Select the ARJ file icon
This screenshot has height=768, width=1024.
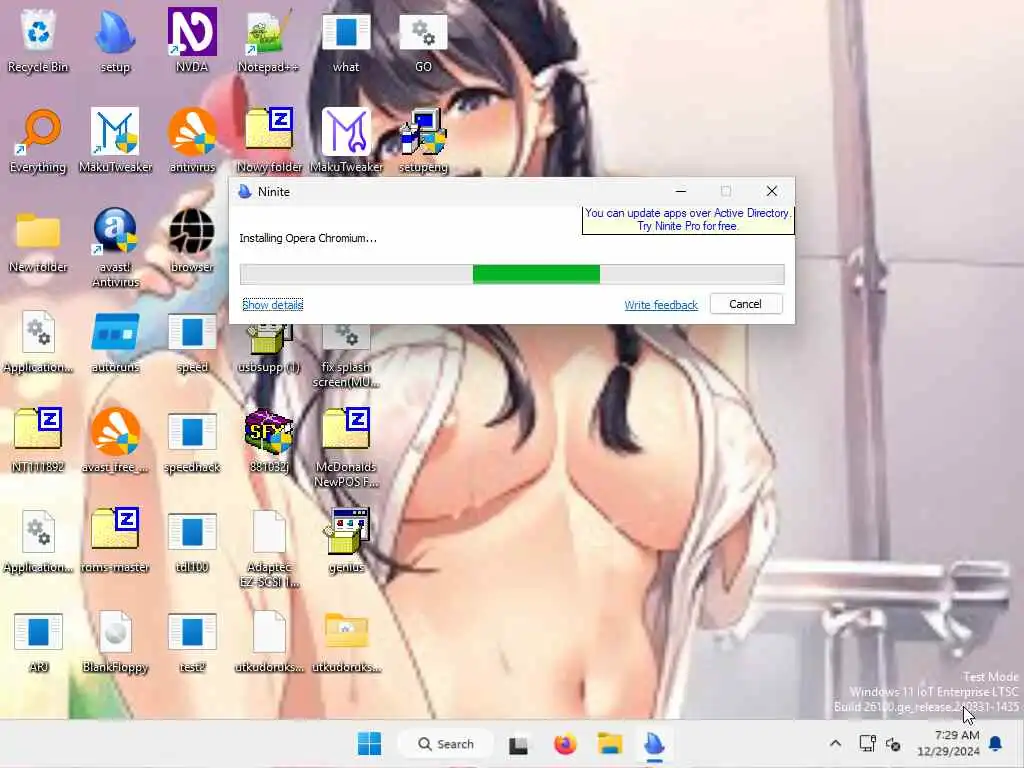click(38, 641)
